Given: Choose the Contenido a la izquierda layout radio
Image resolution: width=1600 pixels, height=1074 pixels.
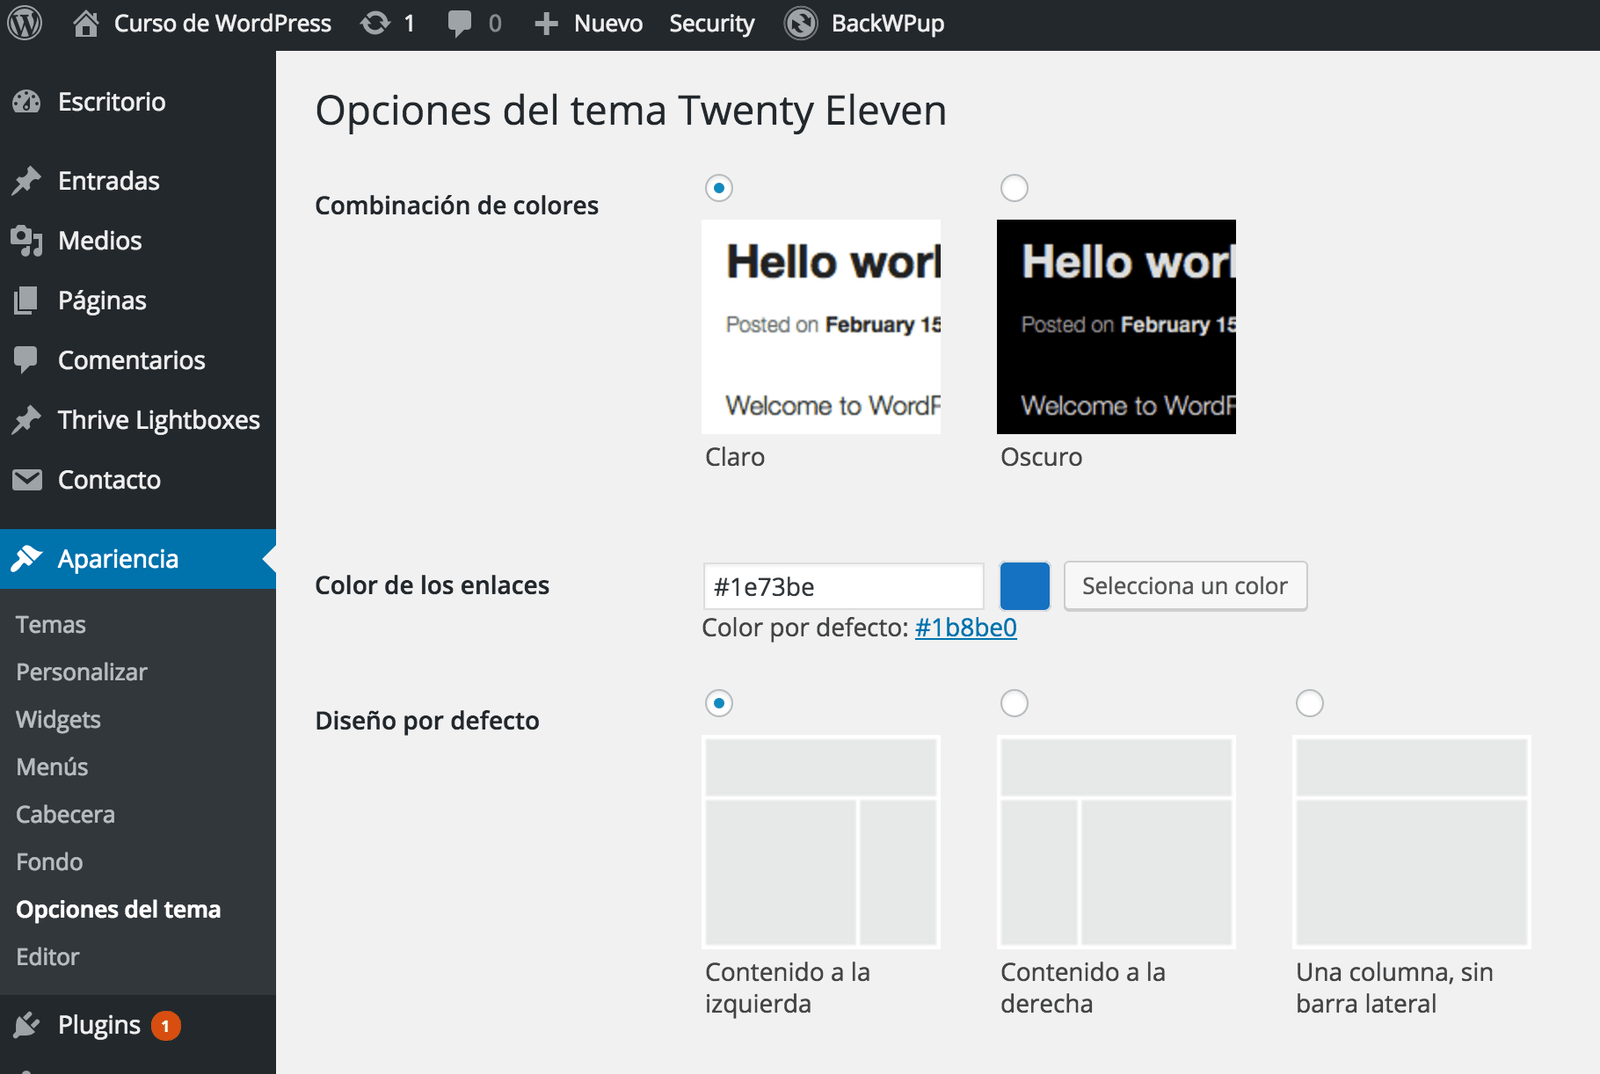Looking at the screenshot, I should tap(719, 703).
